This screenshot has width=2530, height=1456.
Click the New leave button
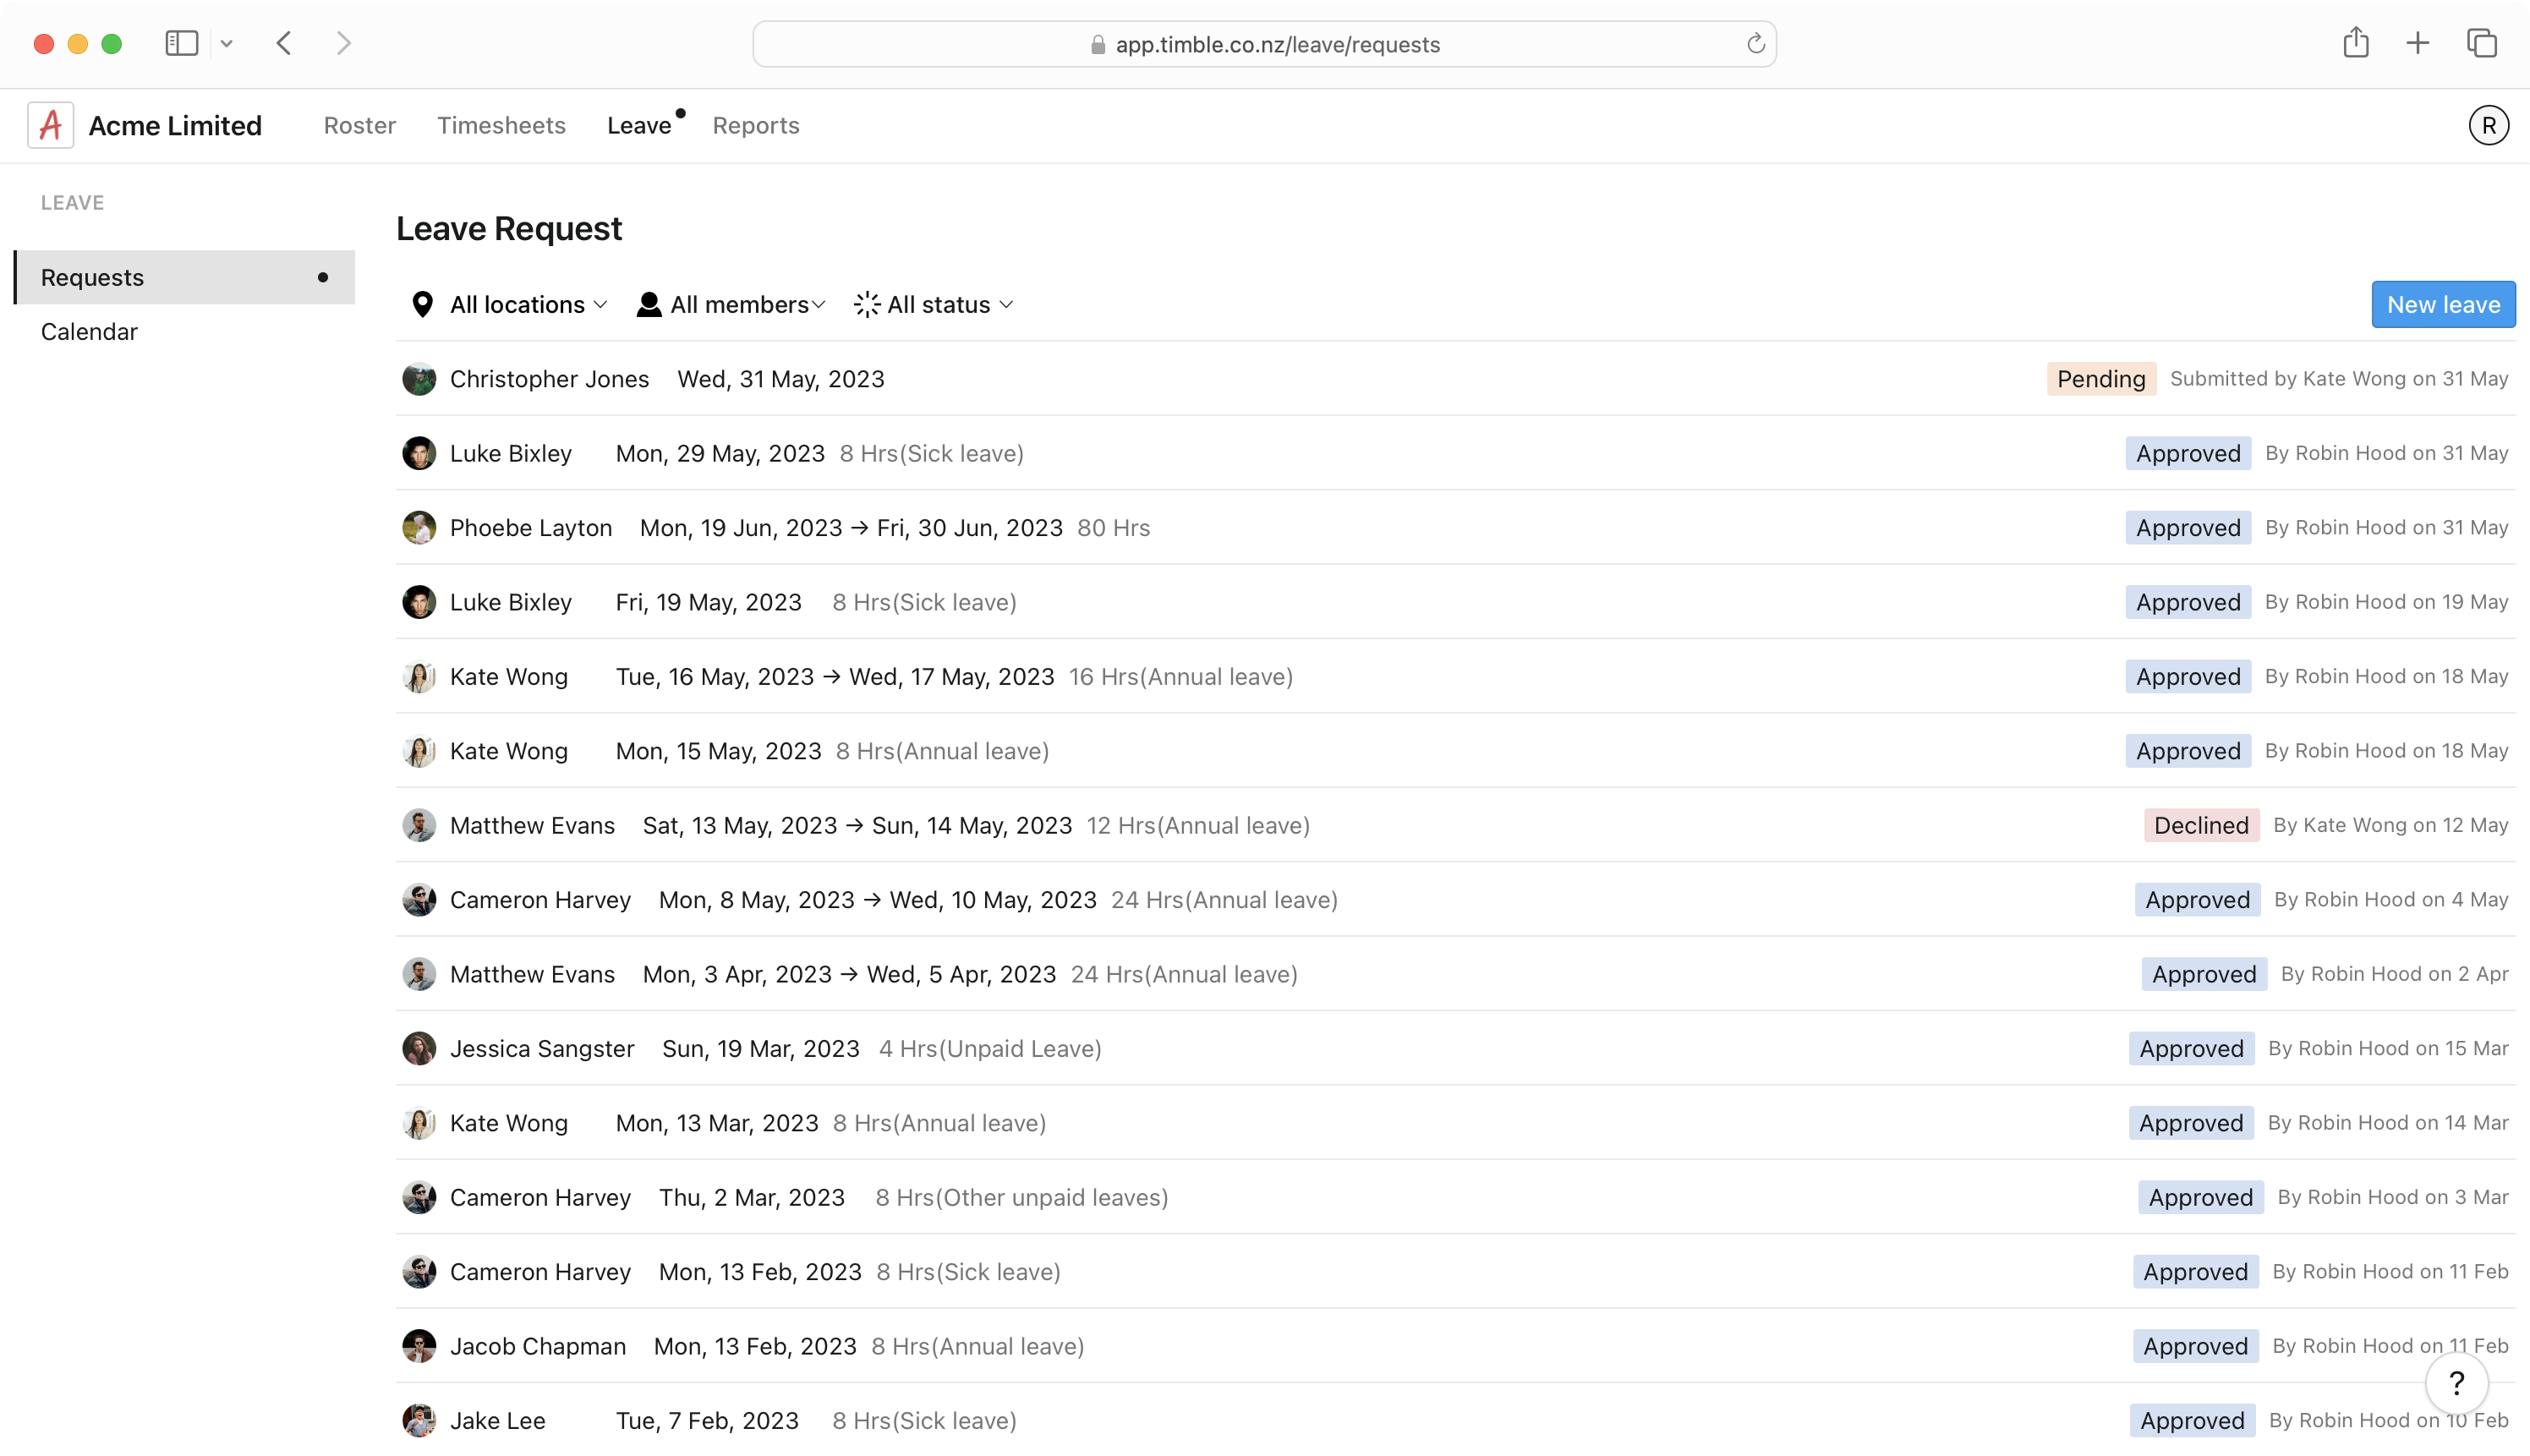(2442, 304)
